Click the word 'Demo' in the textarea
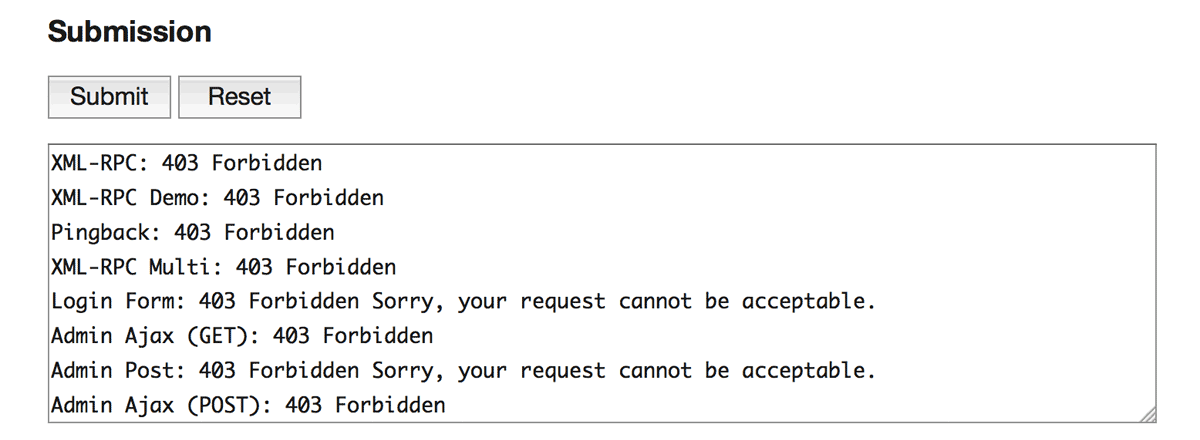The width and height of the screenshot is (1200, 440). coord(174,198)
